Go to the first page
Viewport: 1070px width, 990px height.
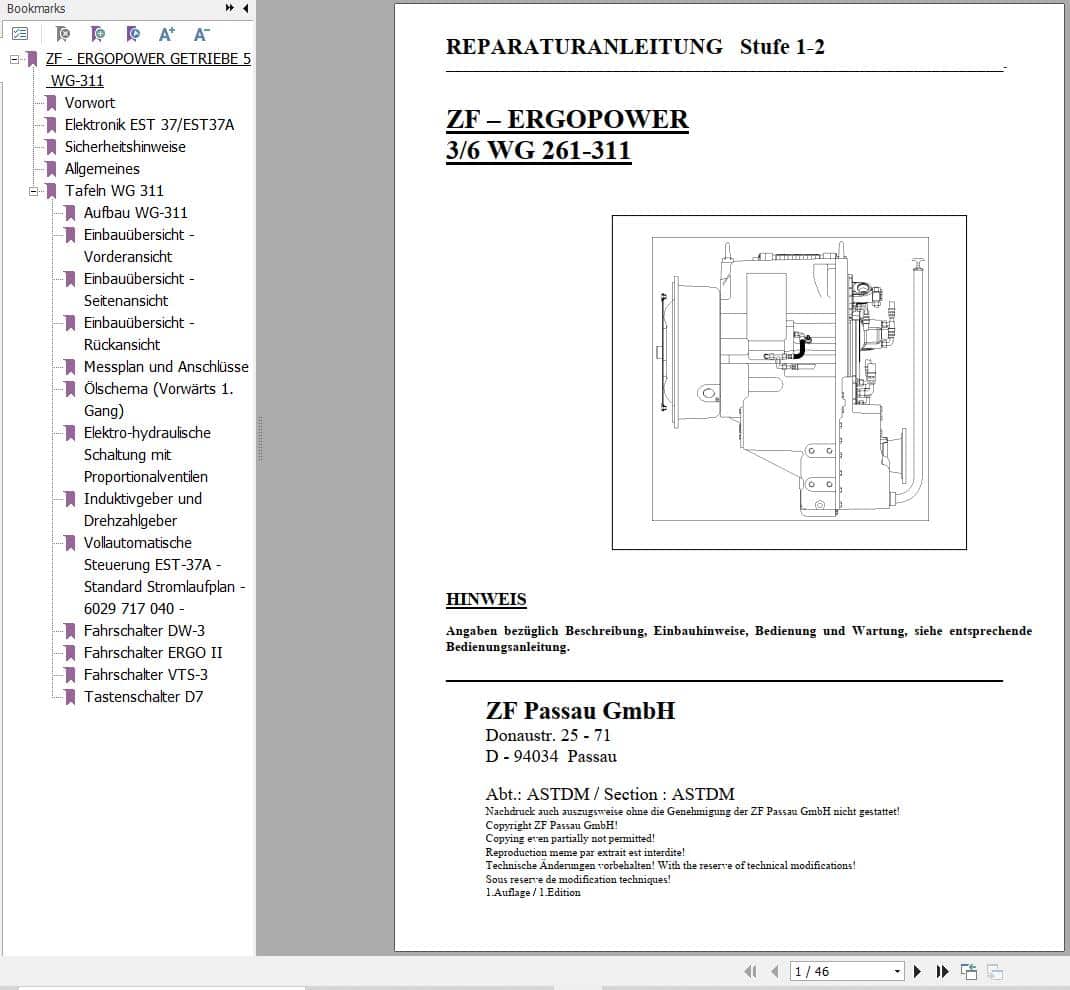pyautogui.click(x=751, y=971)
